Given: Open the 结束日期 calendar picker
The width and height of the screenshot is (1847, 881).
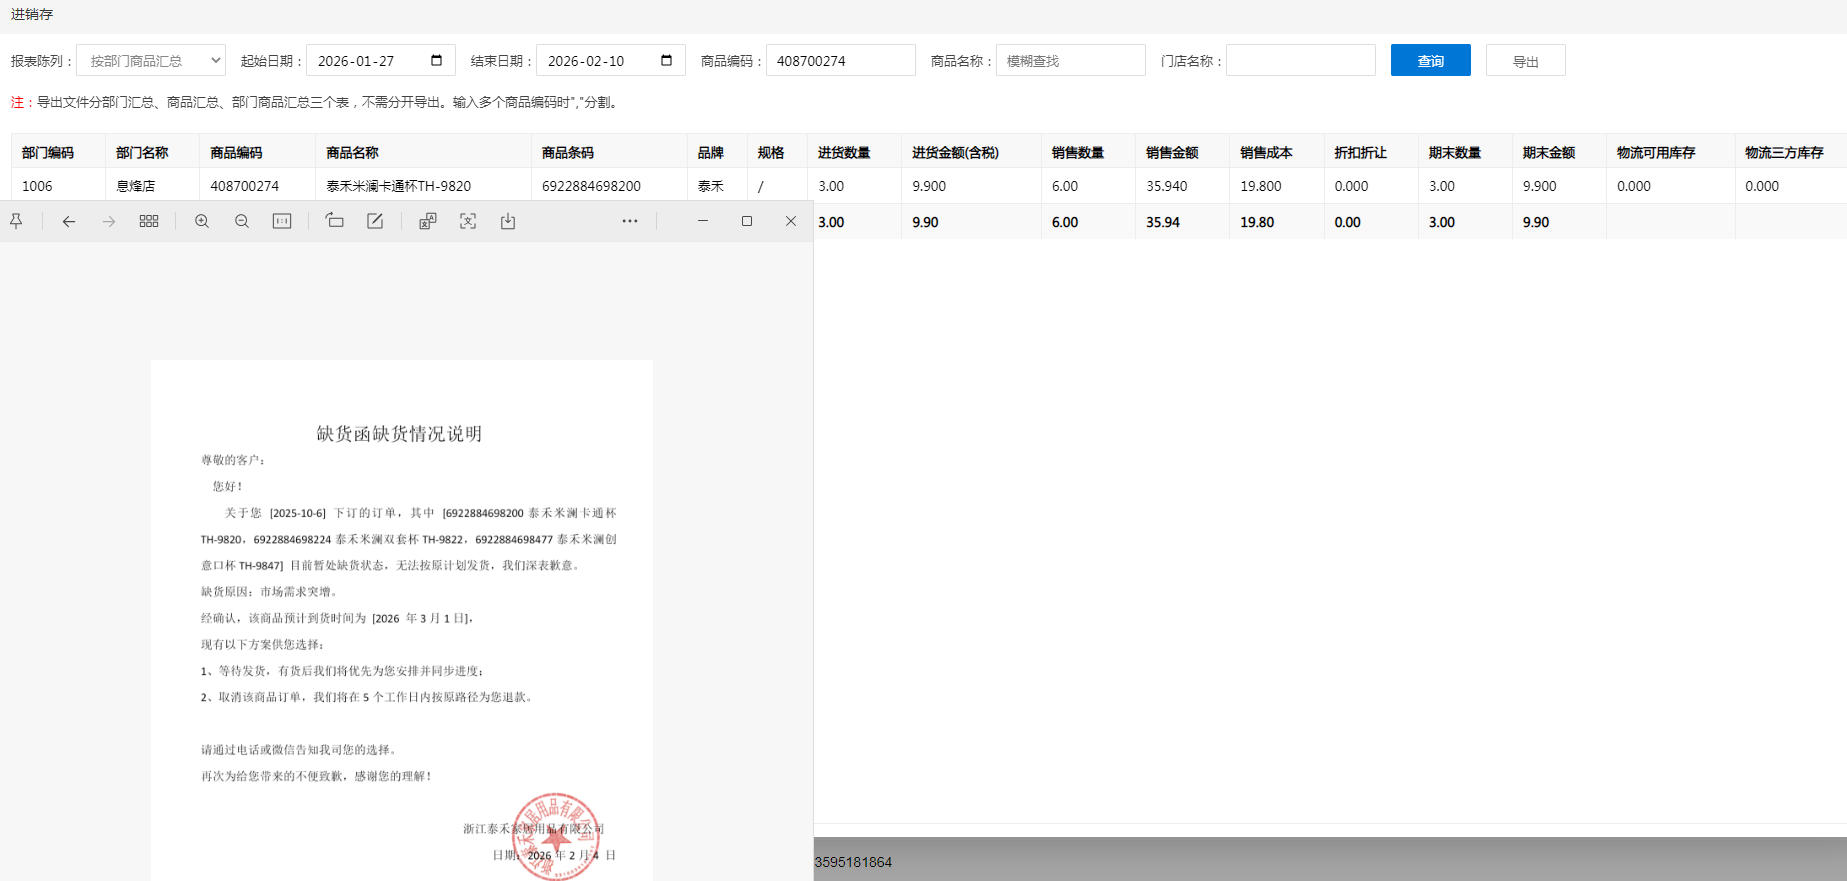Looking at the screenshot, I should coord(666,61).
